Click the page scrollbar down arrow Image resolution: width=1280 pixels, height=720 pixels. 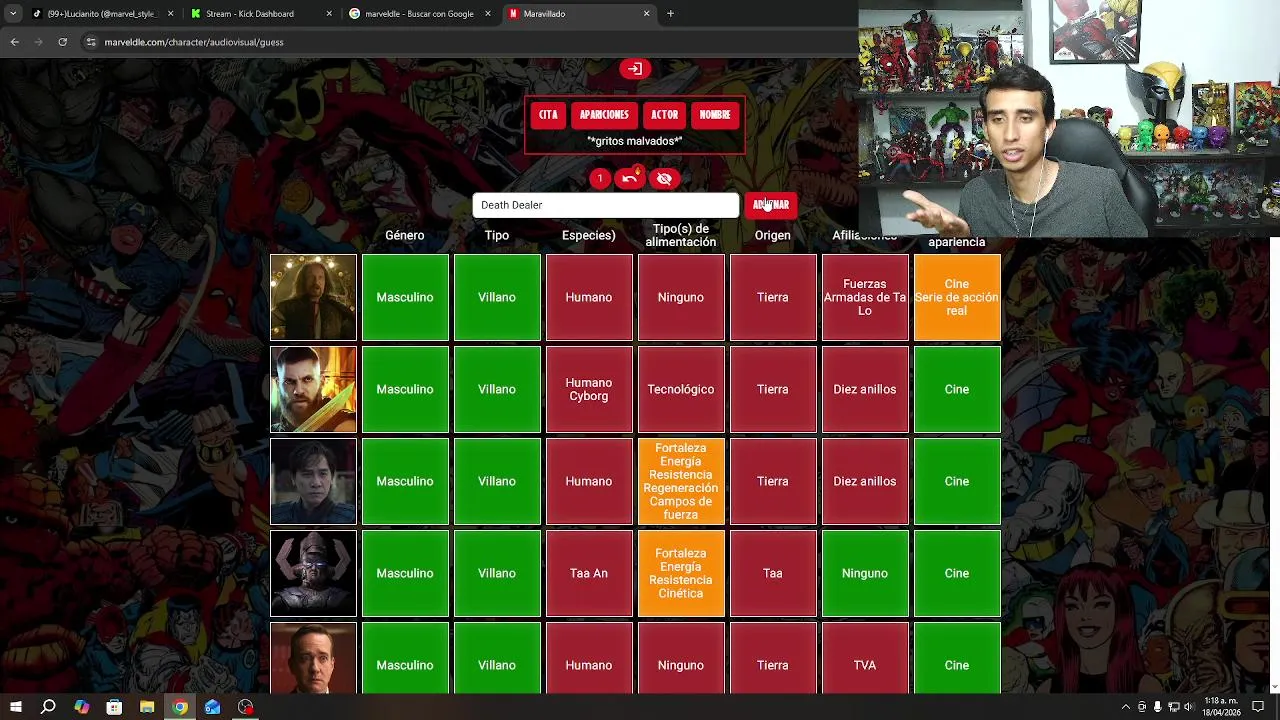pyautogui.click(x=1274, y=687)
